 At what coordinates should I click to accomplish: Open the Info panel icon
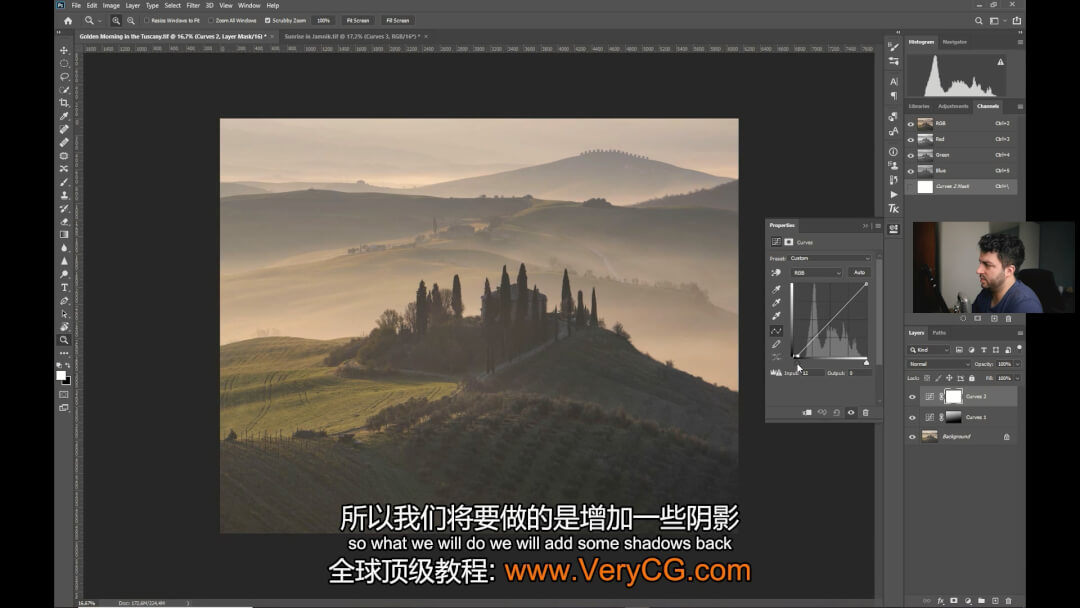(x=893, y=151)
